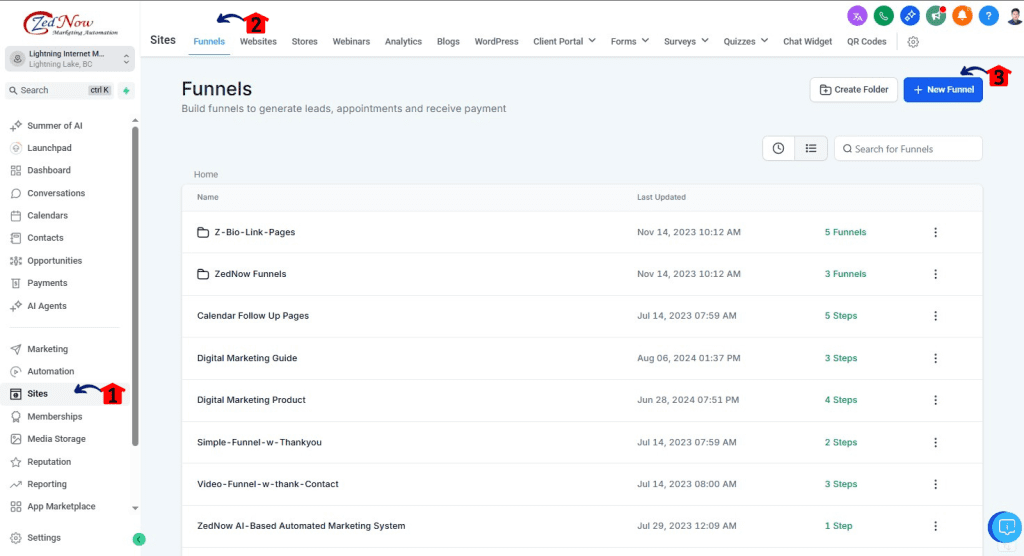Switch to list view icon
Viewport: 1024px width, 556px height.
(811, 148)
